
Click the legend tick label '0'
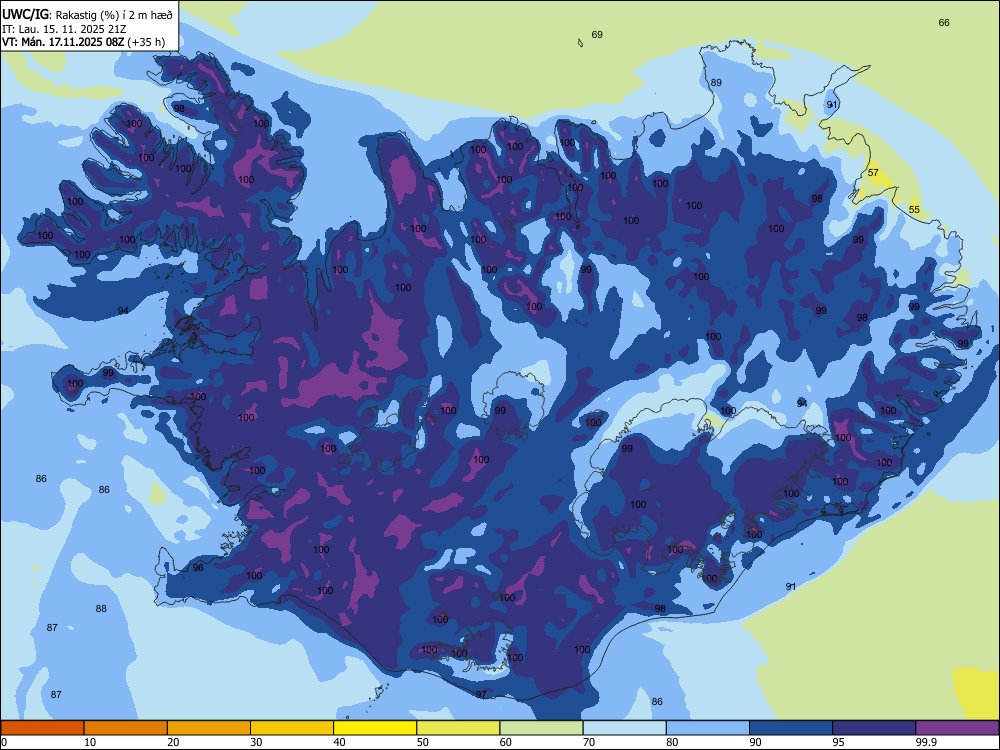coord(4,742)
